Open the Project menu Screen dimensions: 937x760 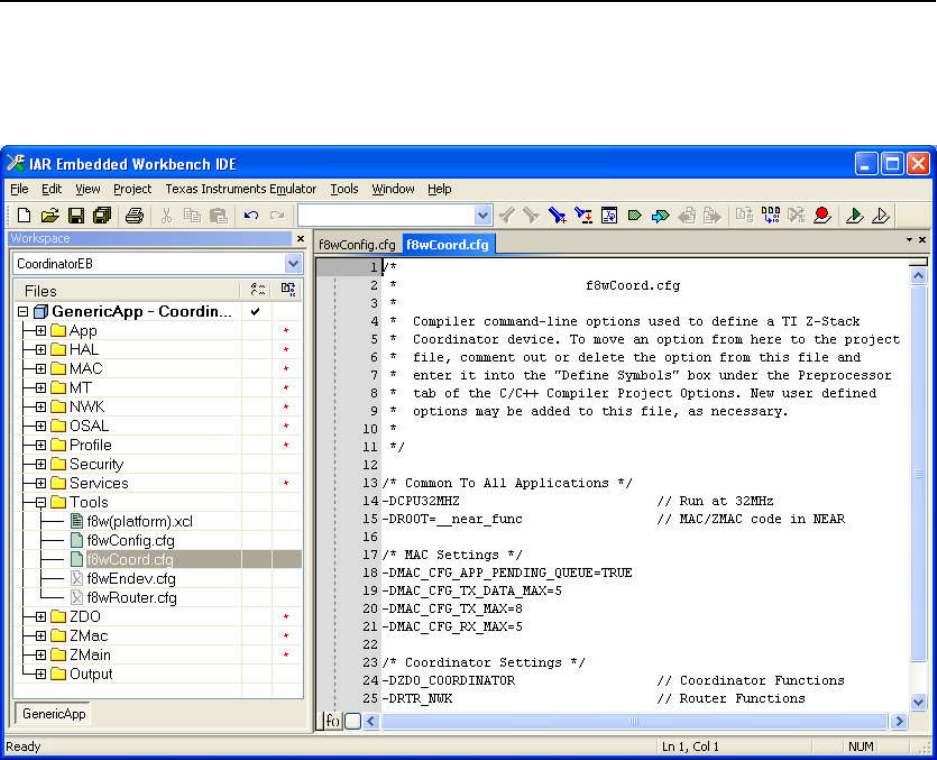pos(132,189)
